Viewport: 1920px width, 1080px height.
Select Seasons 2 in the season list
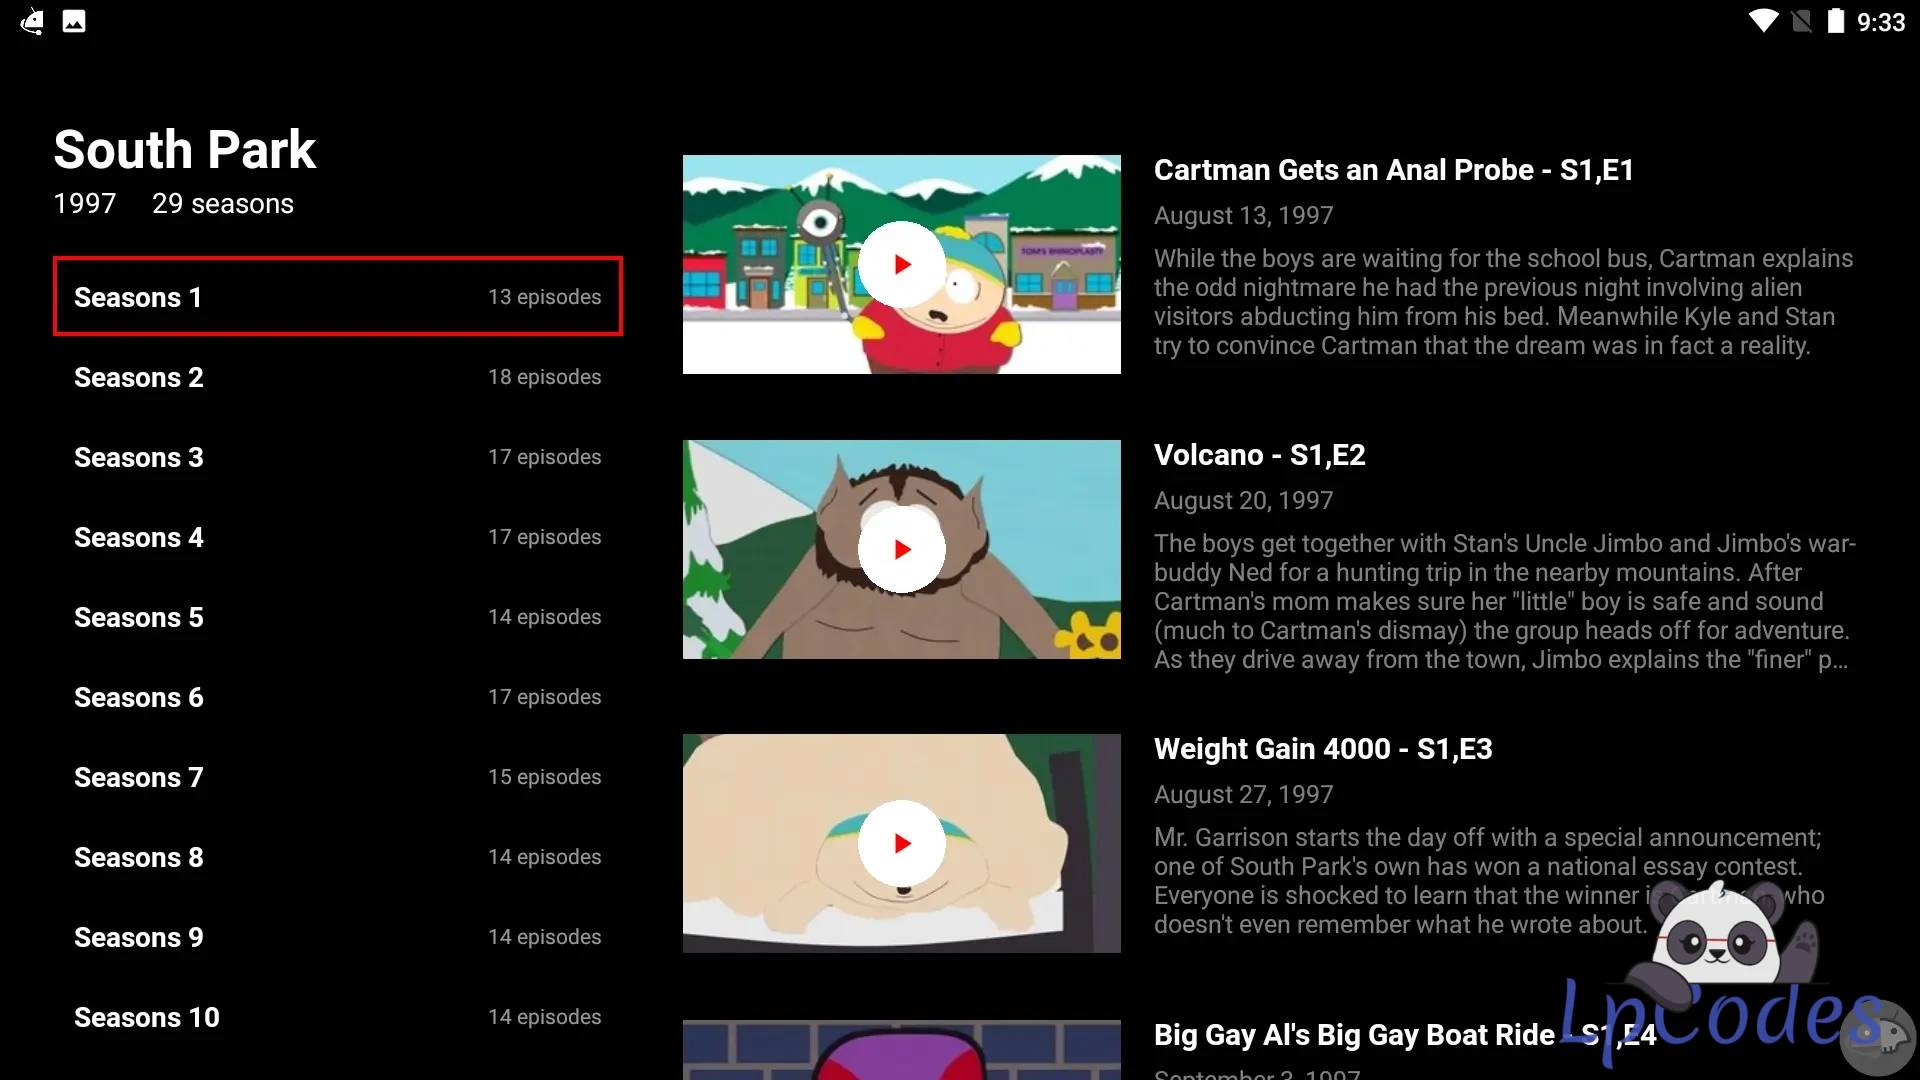pyautogui.click(x=338, y=377)
